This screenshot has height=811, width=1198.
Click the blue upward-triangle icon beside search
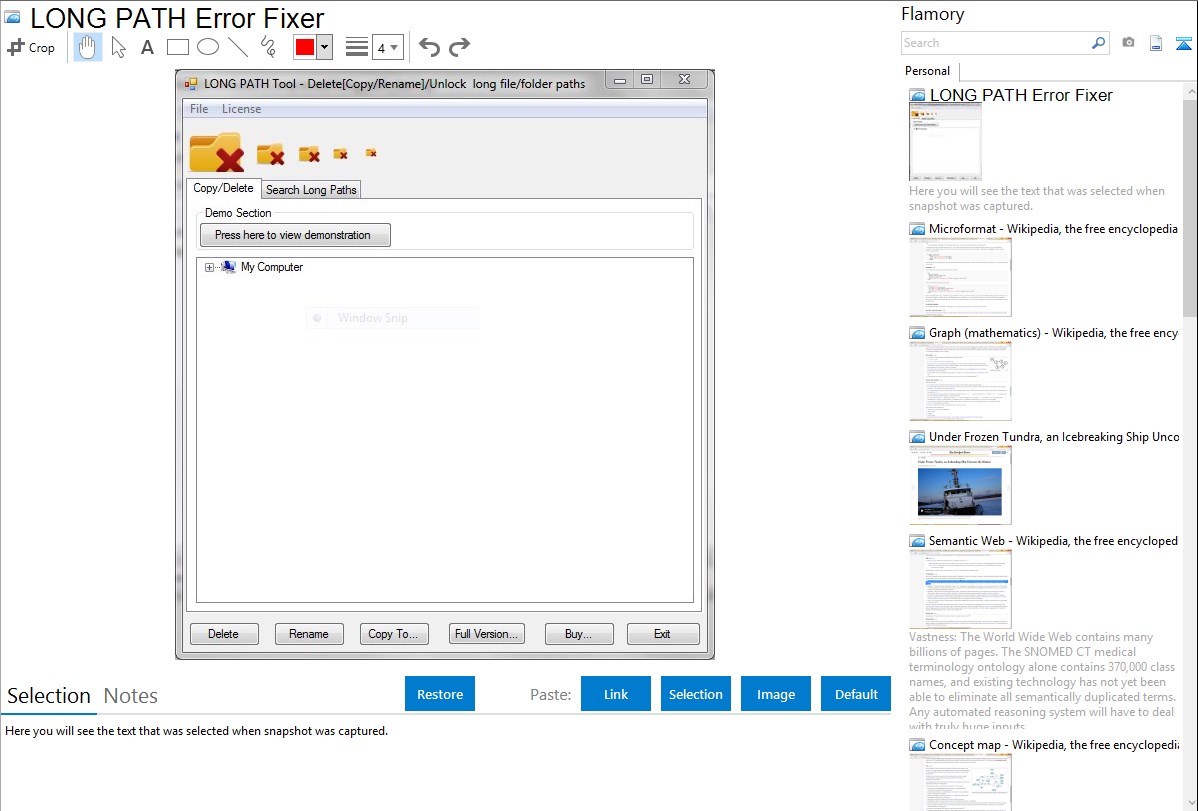[x=1183, y=43]
